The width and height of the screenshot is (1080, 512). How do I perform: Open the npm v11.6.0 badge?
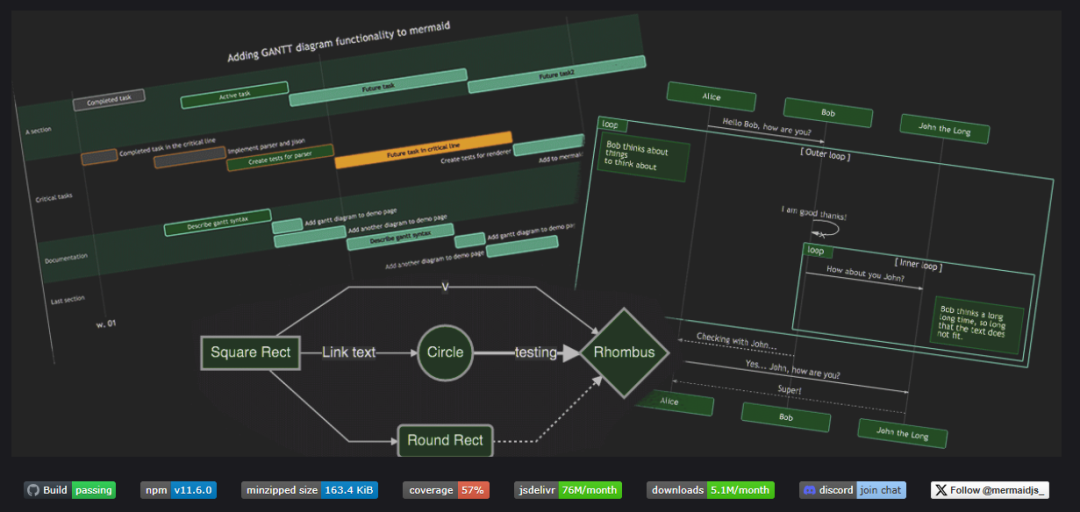click(x=178, y=491)
